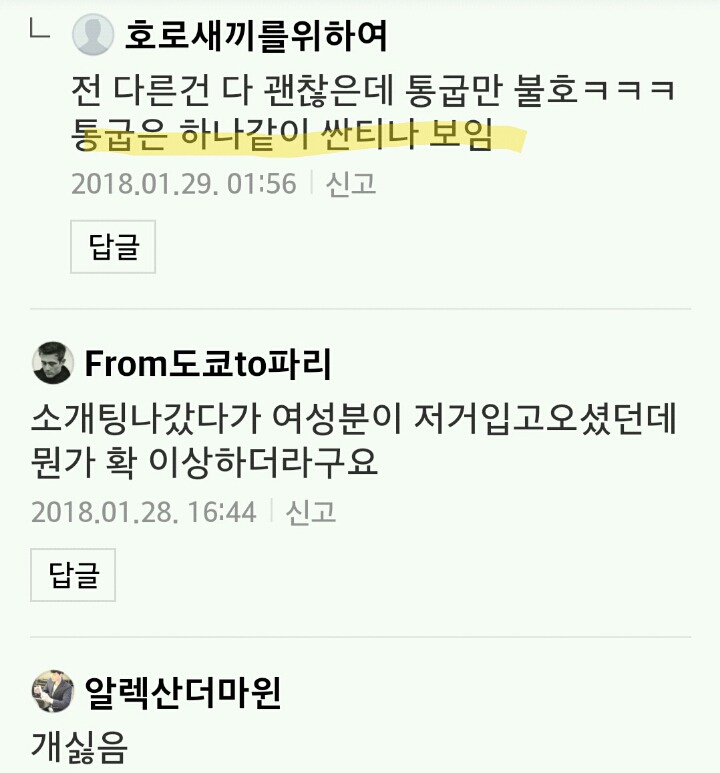Click the comment line 뭔가 확 이상하더라구요
The image size is (720, 773).
coord(204,462)
